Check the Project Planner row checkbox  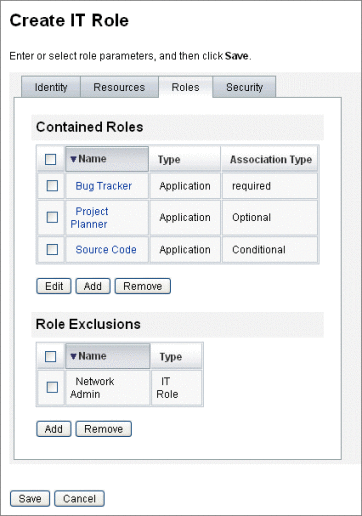coord(52,217)
